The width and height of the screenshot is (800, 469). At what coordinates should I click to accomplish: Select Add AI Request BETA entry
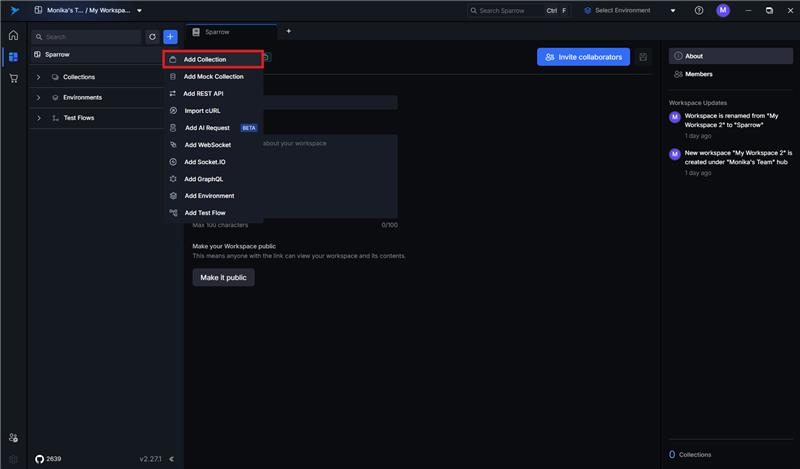click(213, 128)
